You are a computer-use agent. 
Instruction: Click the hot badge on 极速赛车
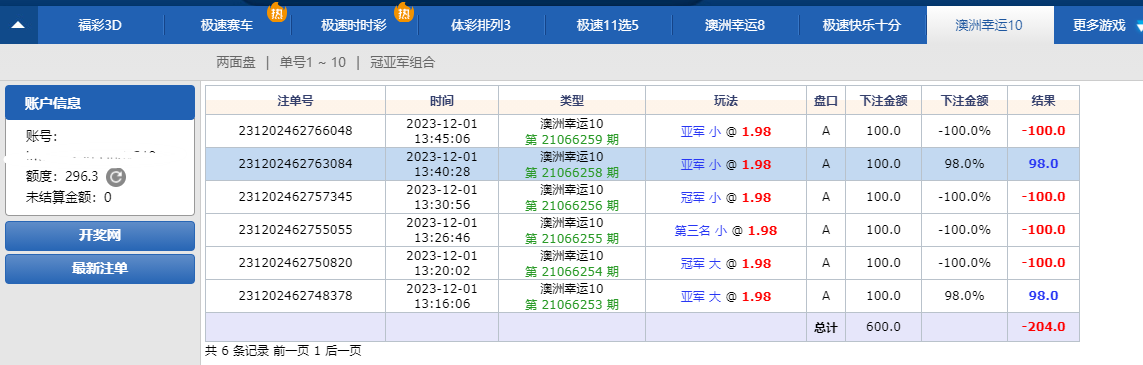coord(276,12)
